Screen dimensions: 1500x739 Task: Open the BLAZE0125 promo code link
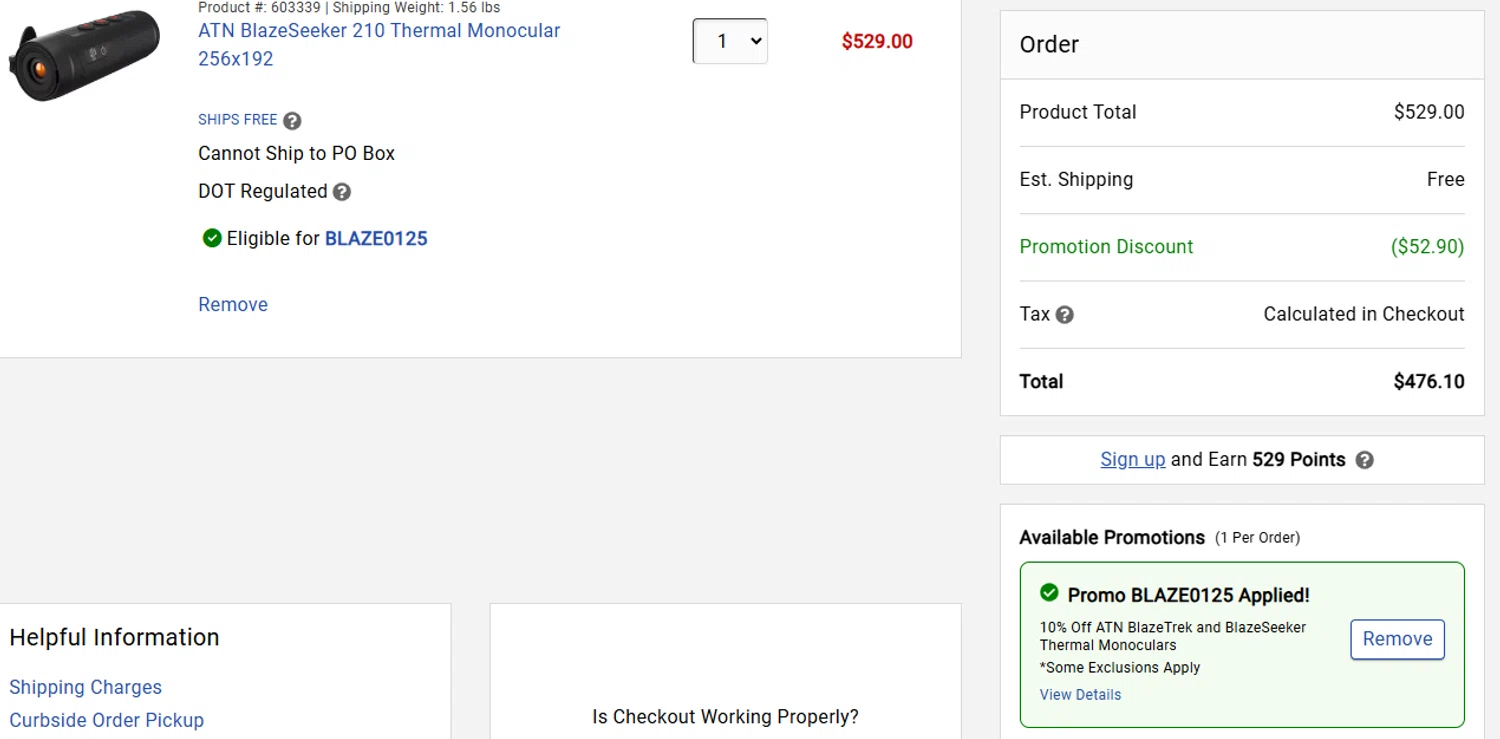376,239
